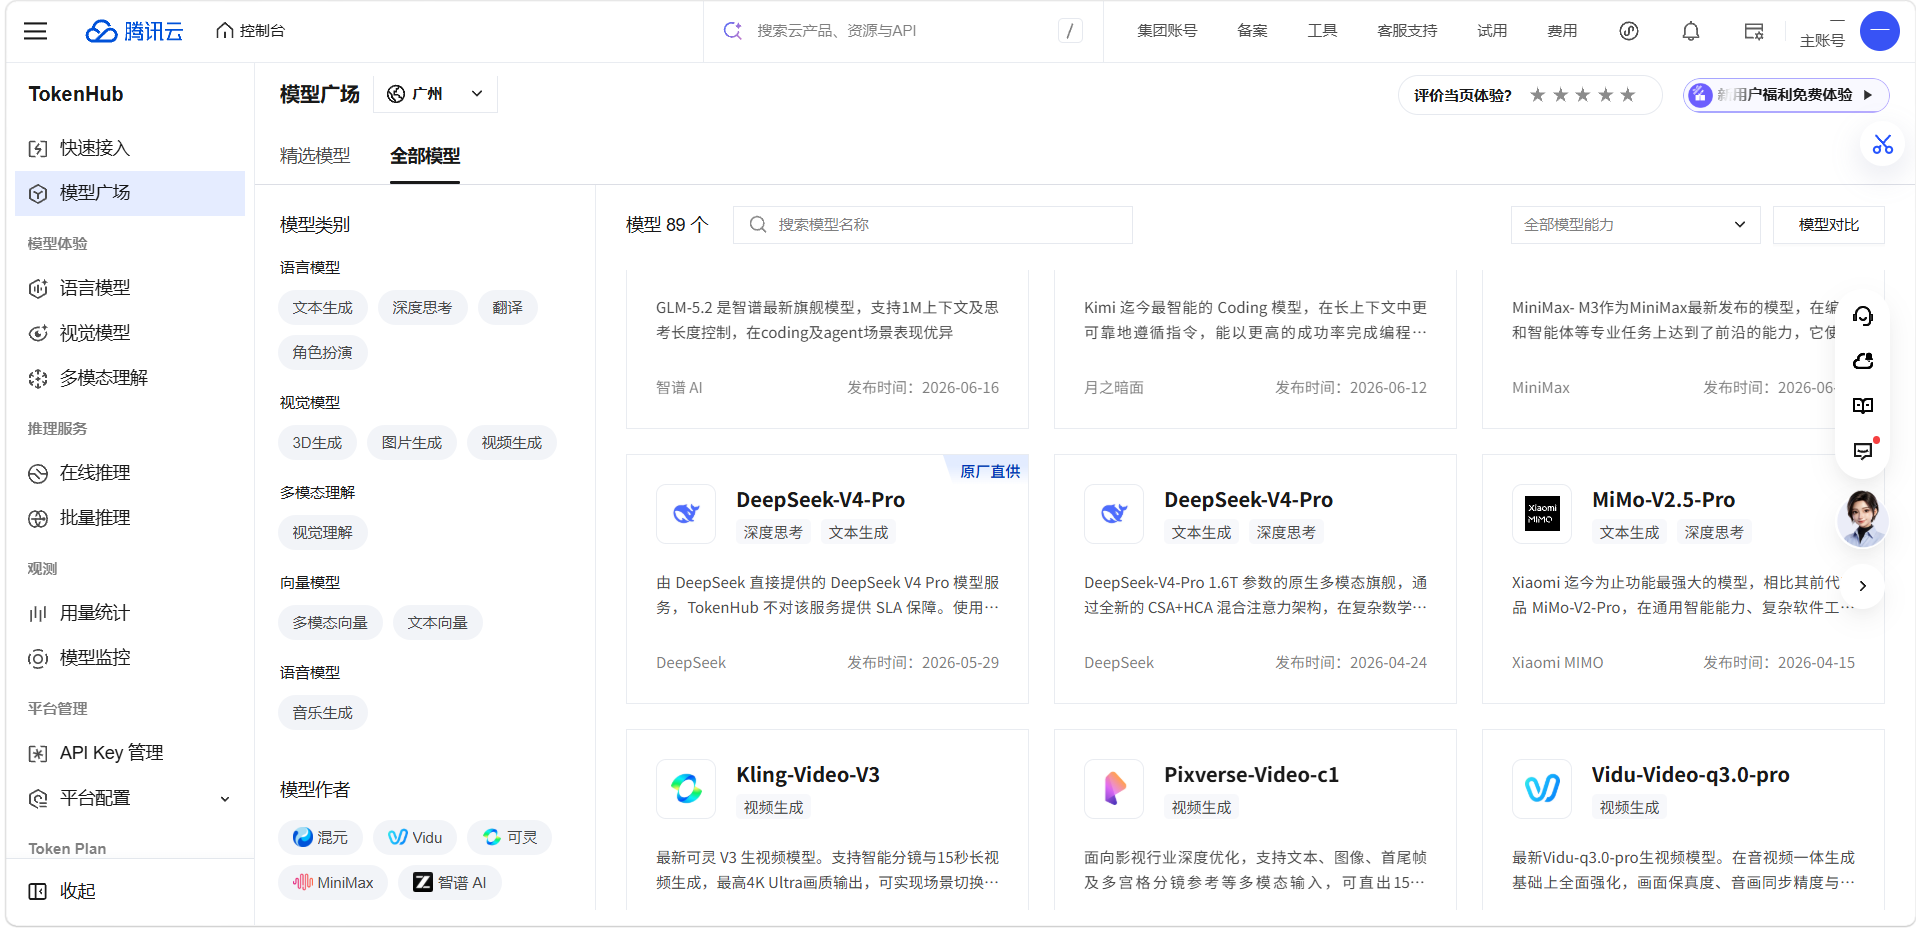Viewport: 1920px width, 930px height.
Task: Click the Kling-Video-V3 logo icon
Action: (x=686, y=789)
